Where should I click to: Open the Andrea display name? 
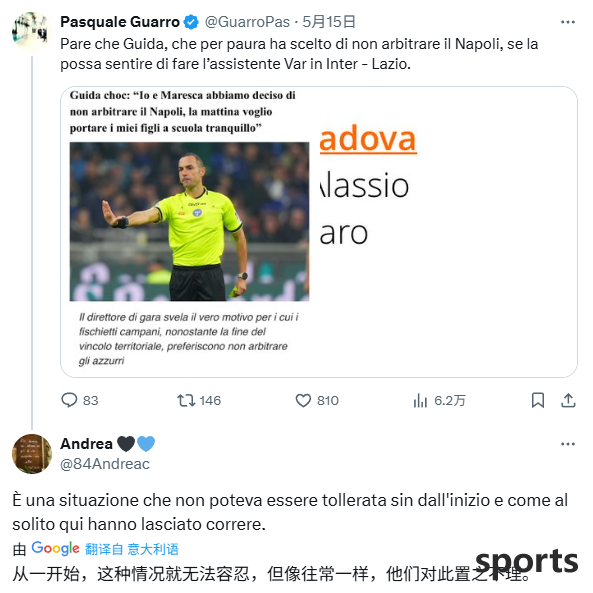point(87,444)
